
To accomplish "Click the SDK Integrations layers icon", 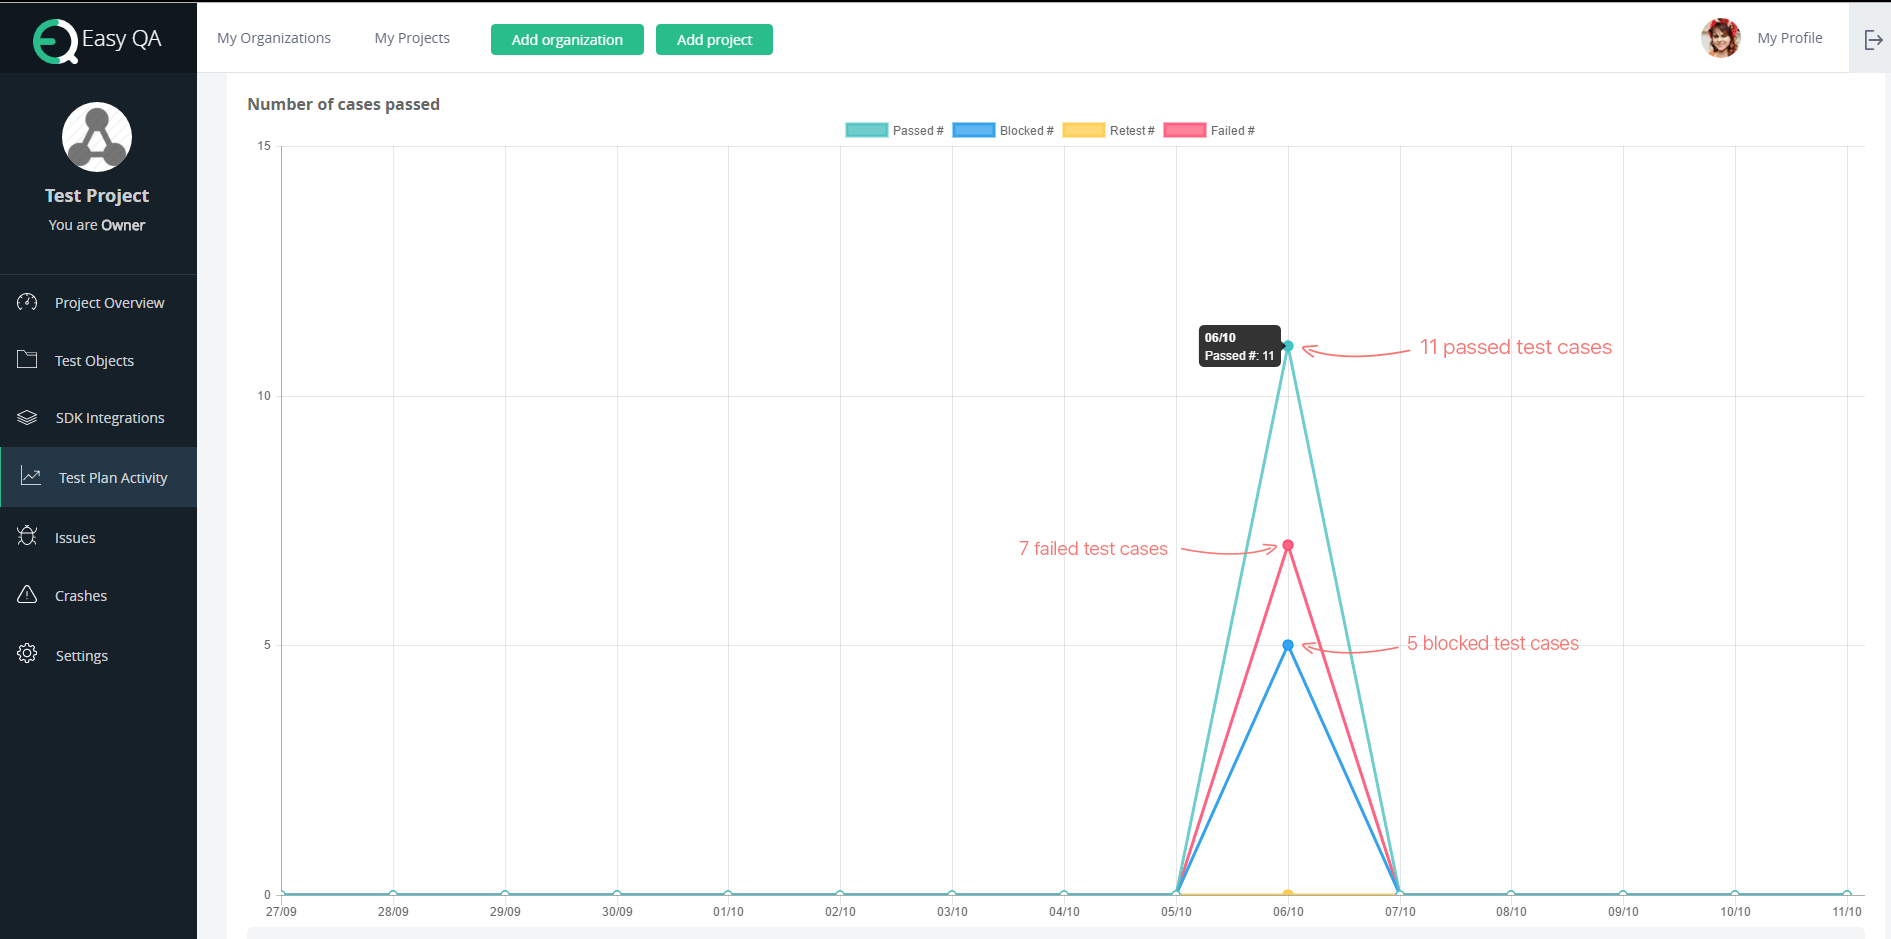I will tap(27, 417).
